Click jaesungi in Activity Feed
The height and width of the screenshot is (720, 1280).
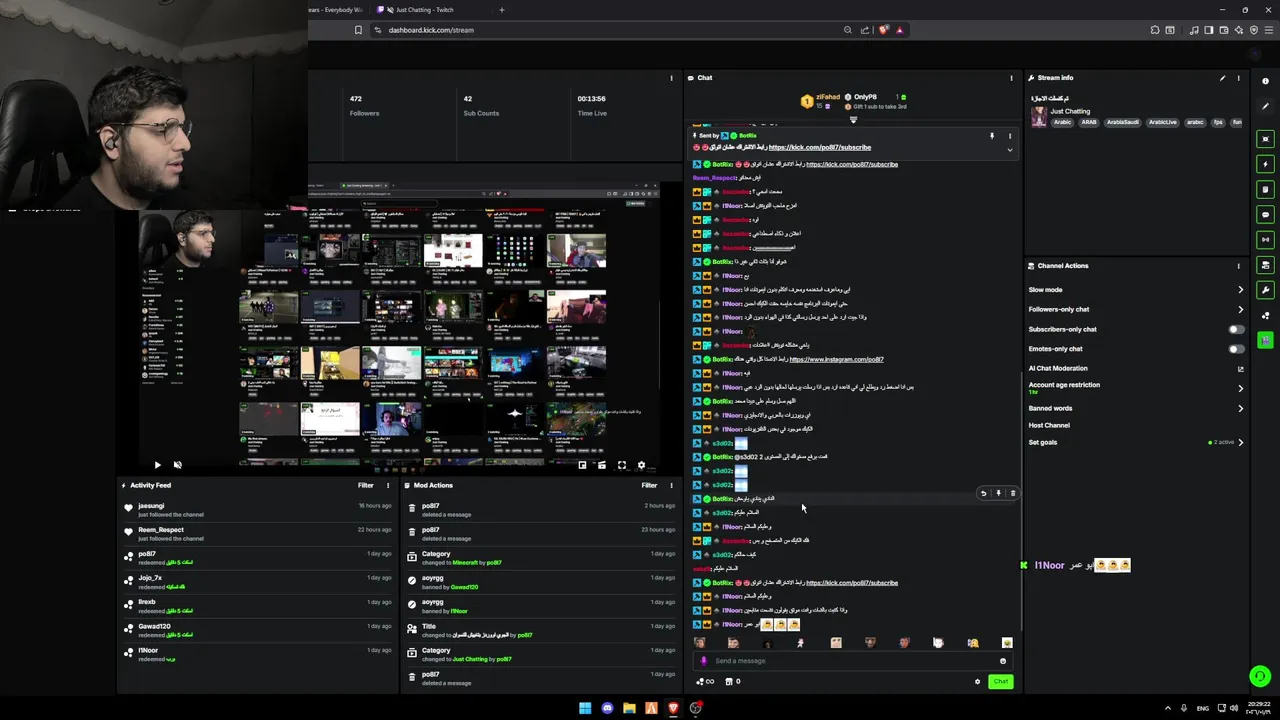[x=151, y=506]
